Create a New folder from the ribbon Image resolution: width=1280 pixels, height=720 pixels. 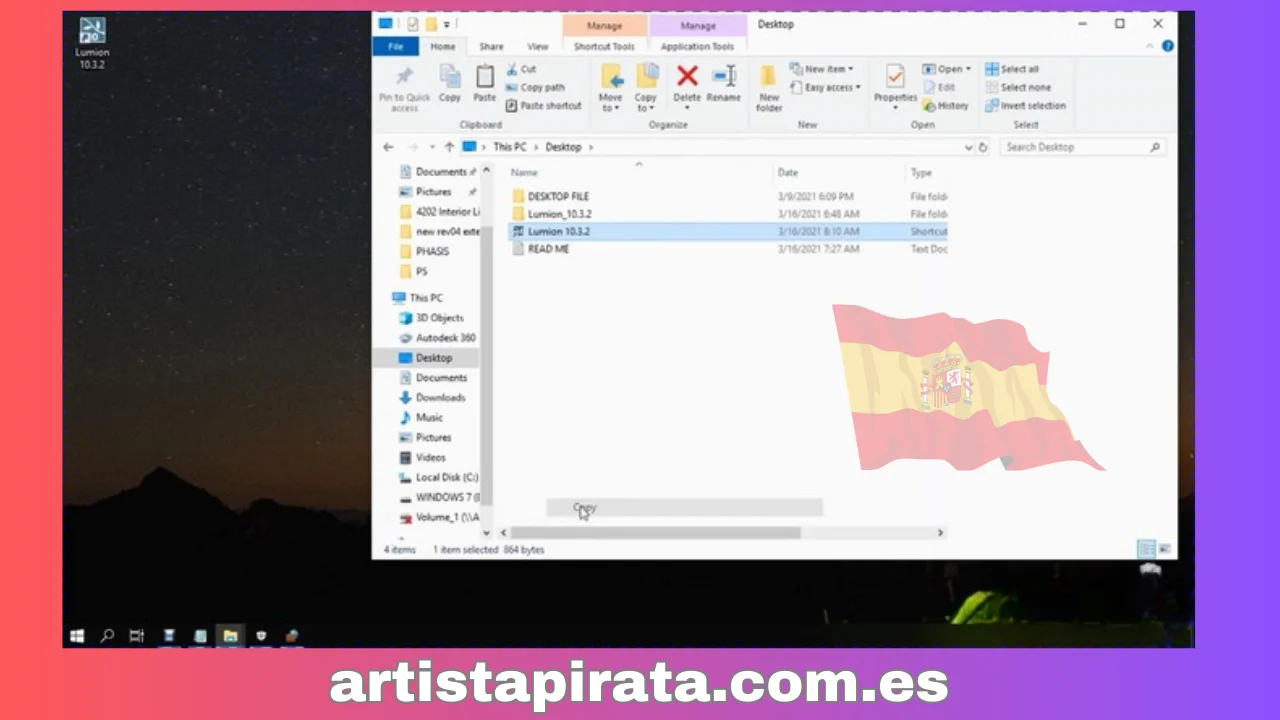tap(769, 88)
